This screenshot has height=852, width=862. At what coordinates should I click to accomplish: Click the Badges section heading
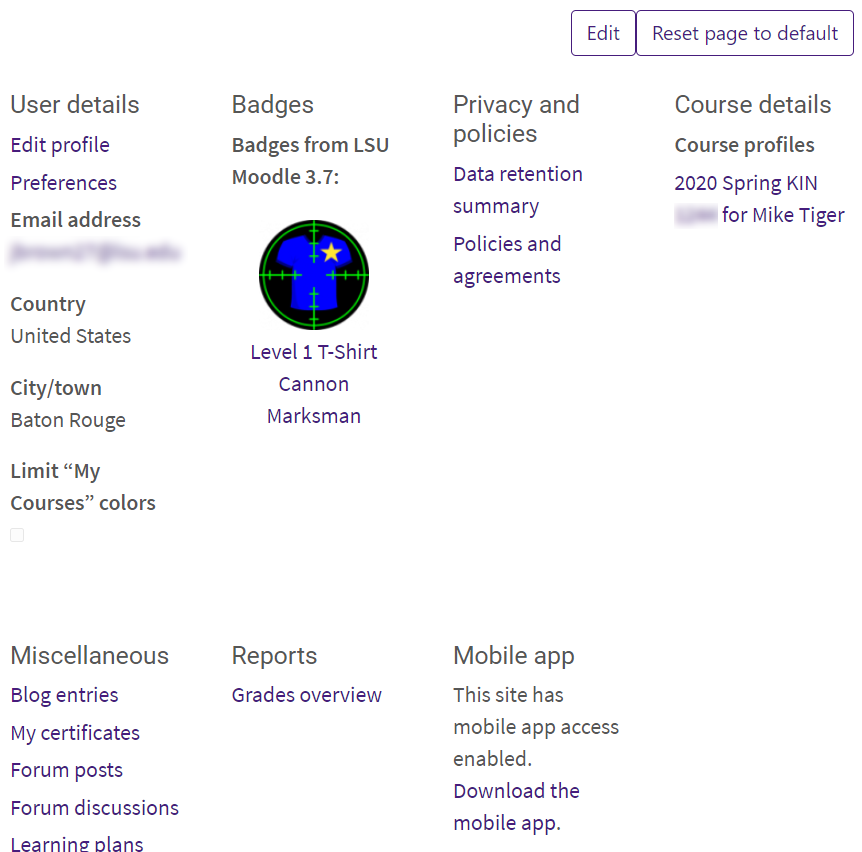coord(273,105)
